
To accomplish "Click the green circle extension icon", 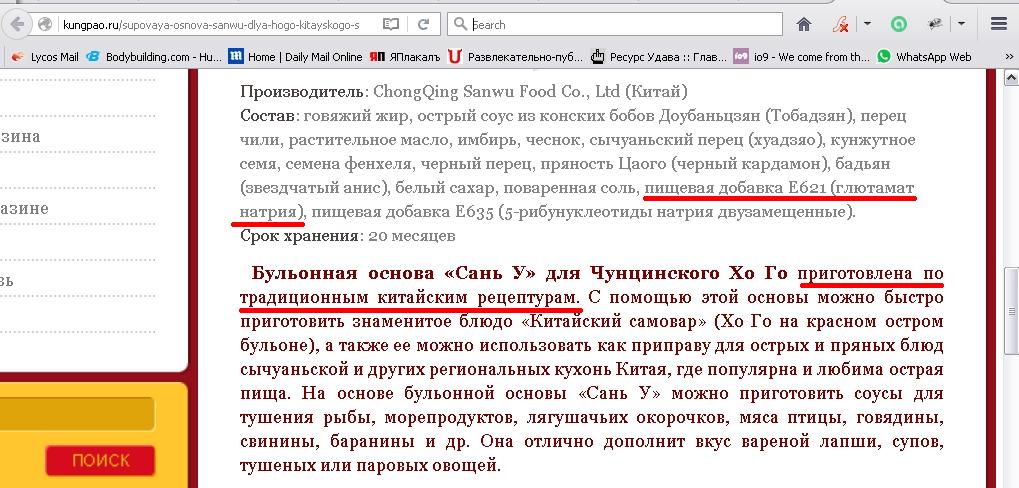I will tap(899, 25).
